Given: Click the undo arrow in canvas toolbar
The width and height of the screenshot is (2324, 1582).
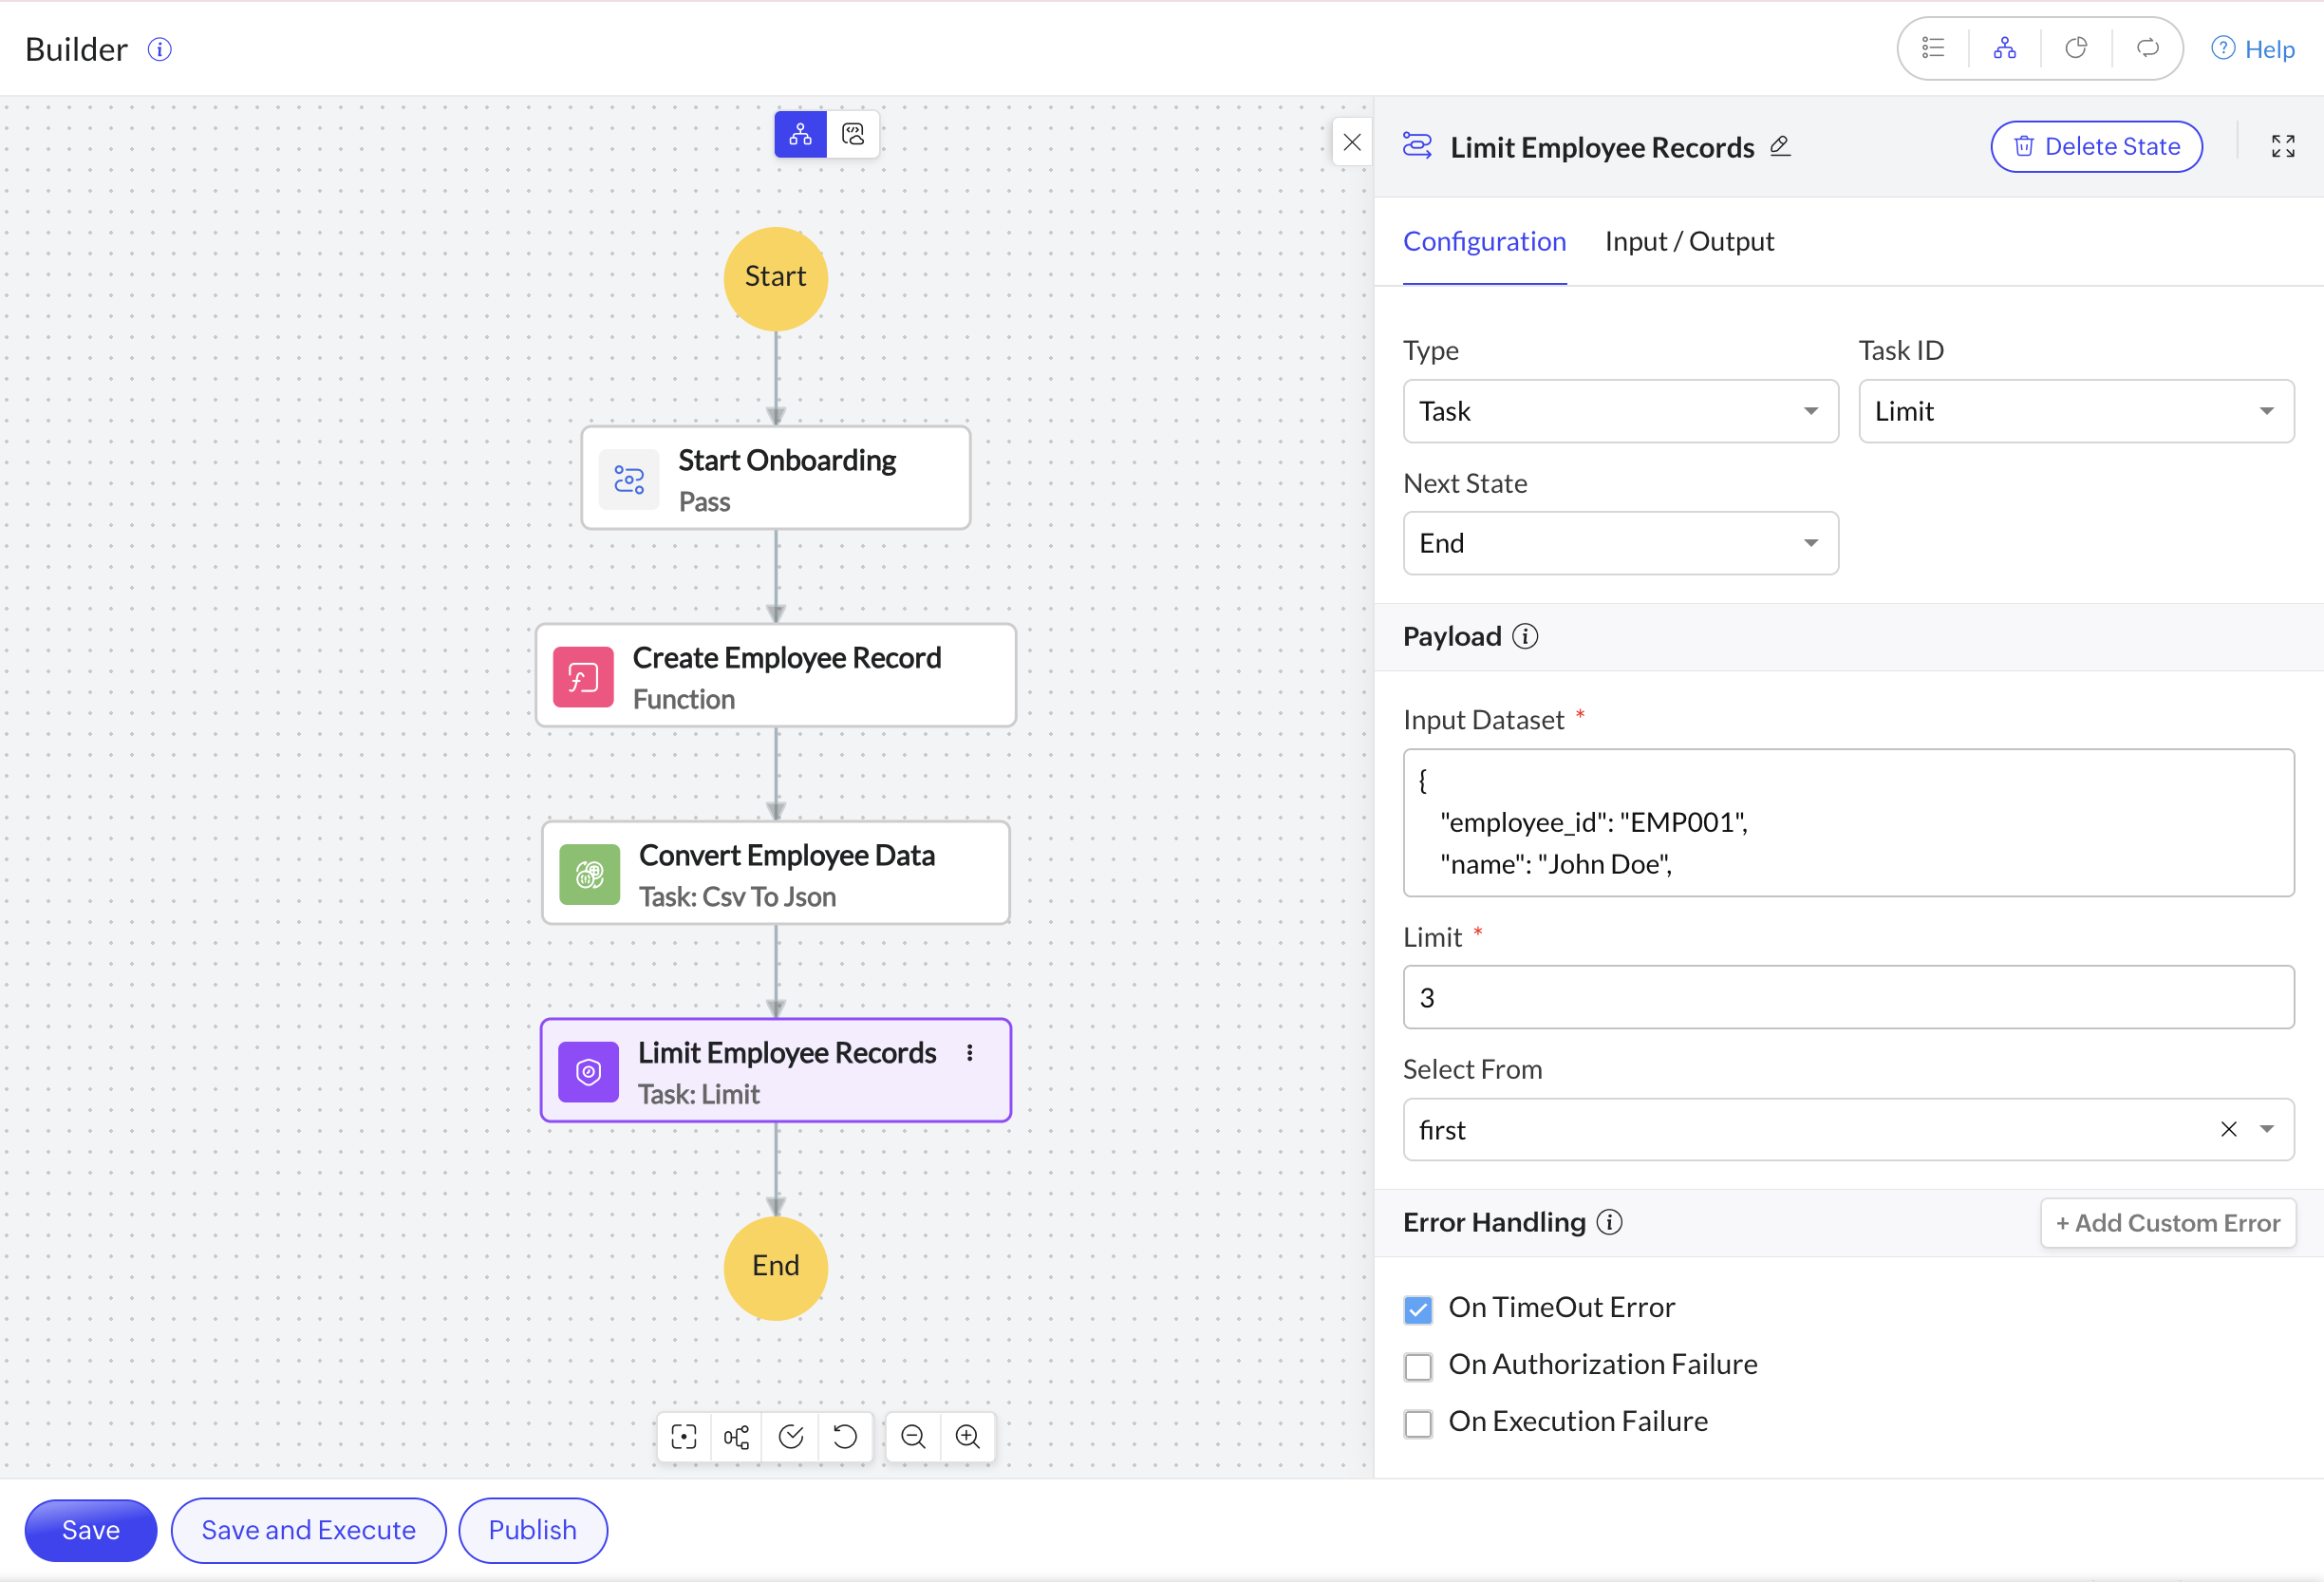Looking at the screenshot, I should [x=845, y=1437].
